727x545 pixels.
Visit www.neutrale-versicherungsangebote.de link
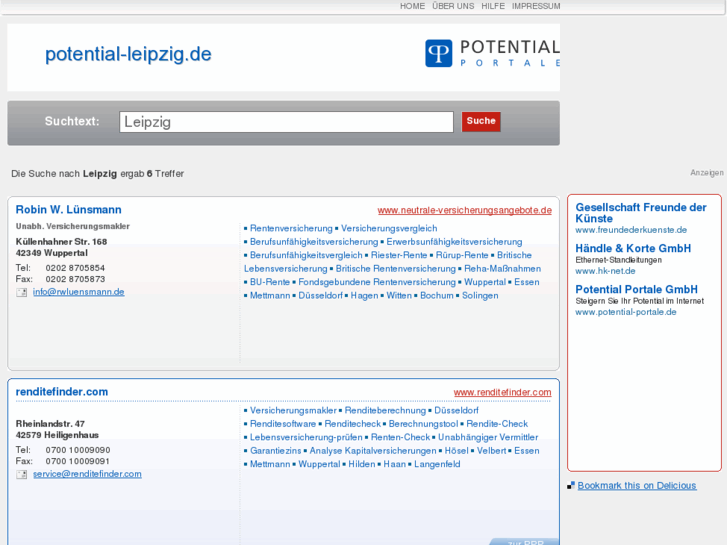point(464,211)
